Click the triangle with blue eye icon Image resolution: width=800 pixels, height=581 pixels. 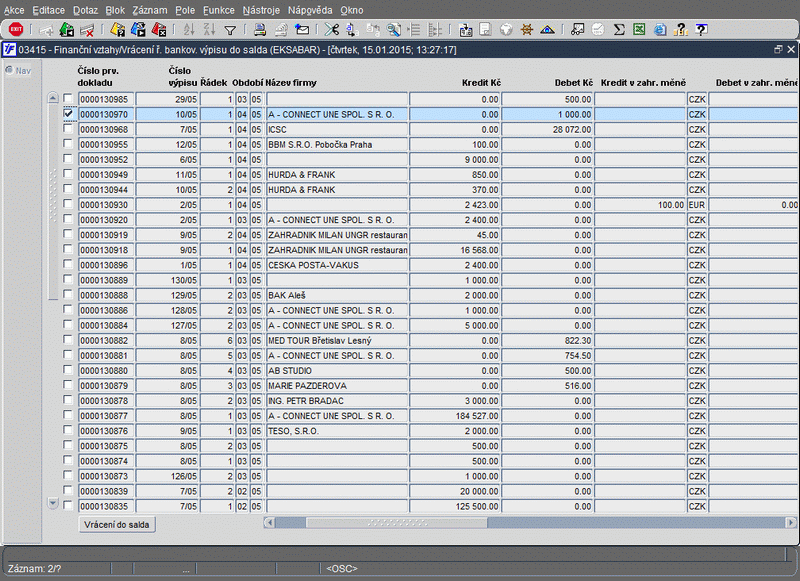[x=547, y=30]
